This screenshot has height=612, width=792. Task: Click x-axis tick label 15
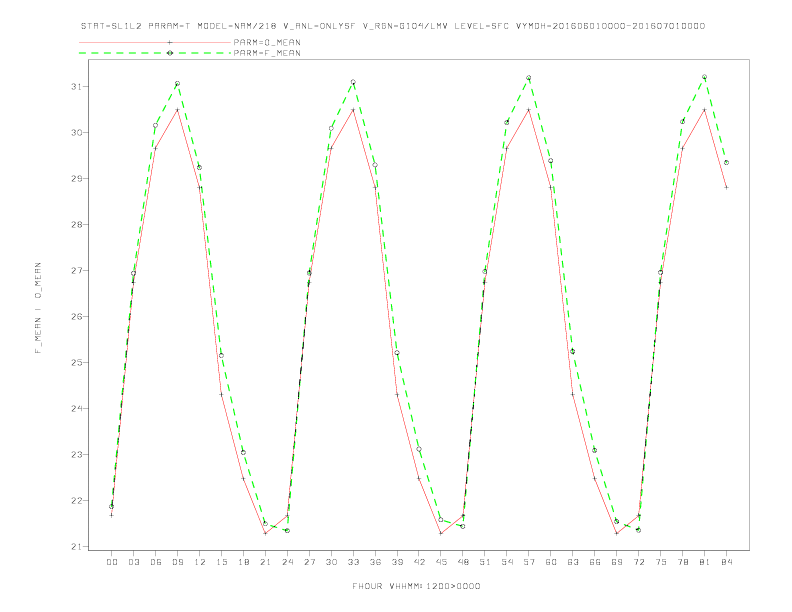tap(221, 562)
